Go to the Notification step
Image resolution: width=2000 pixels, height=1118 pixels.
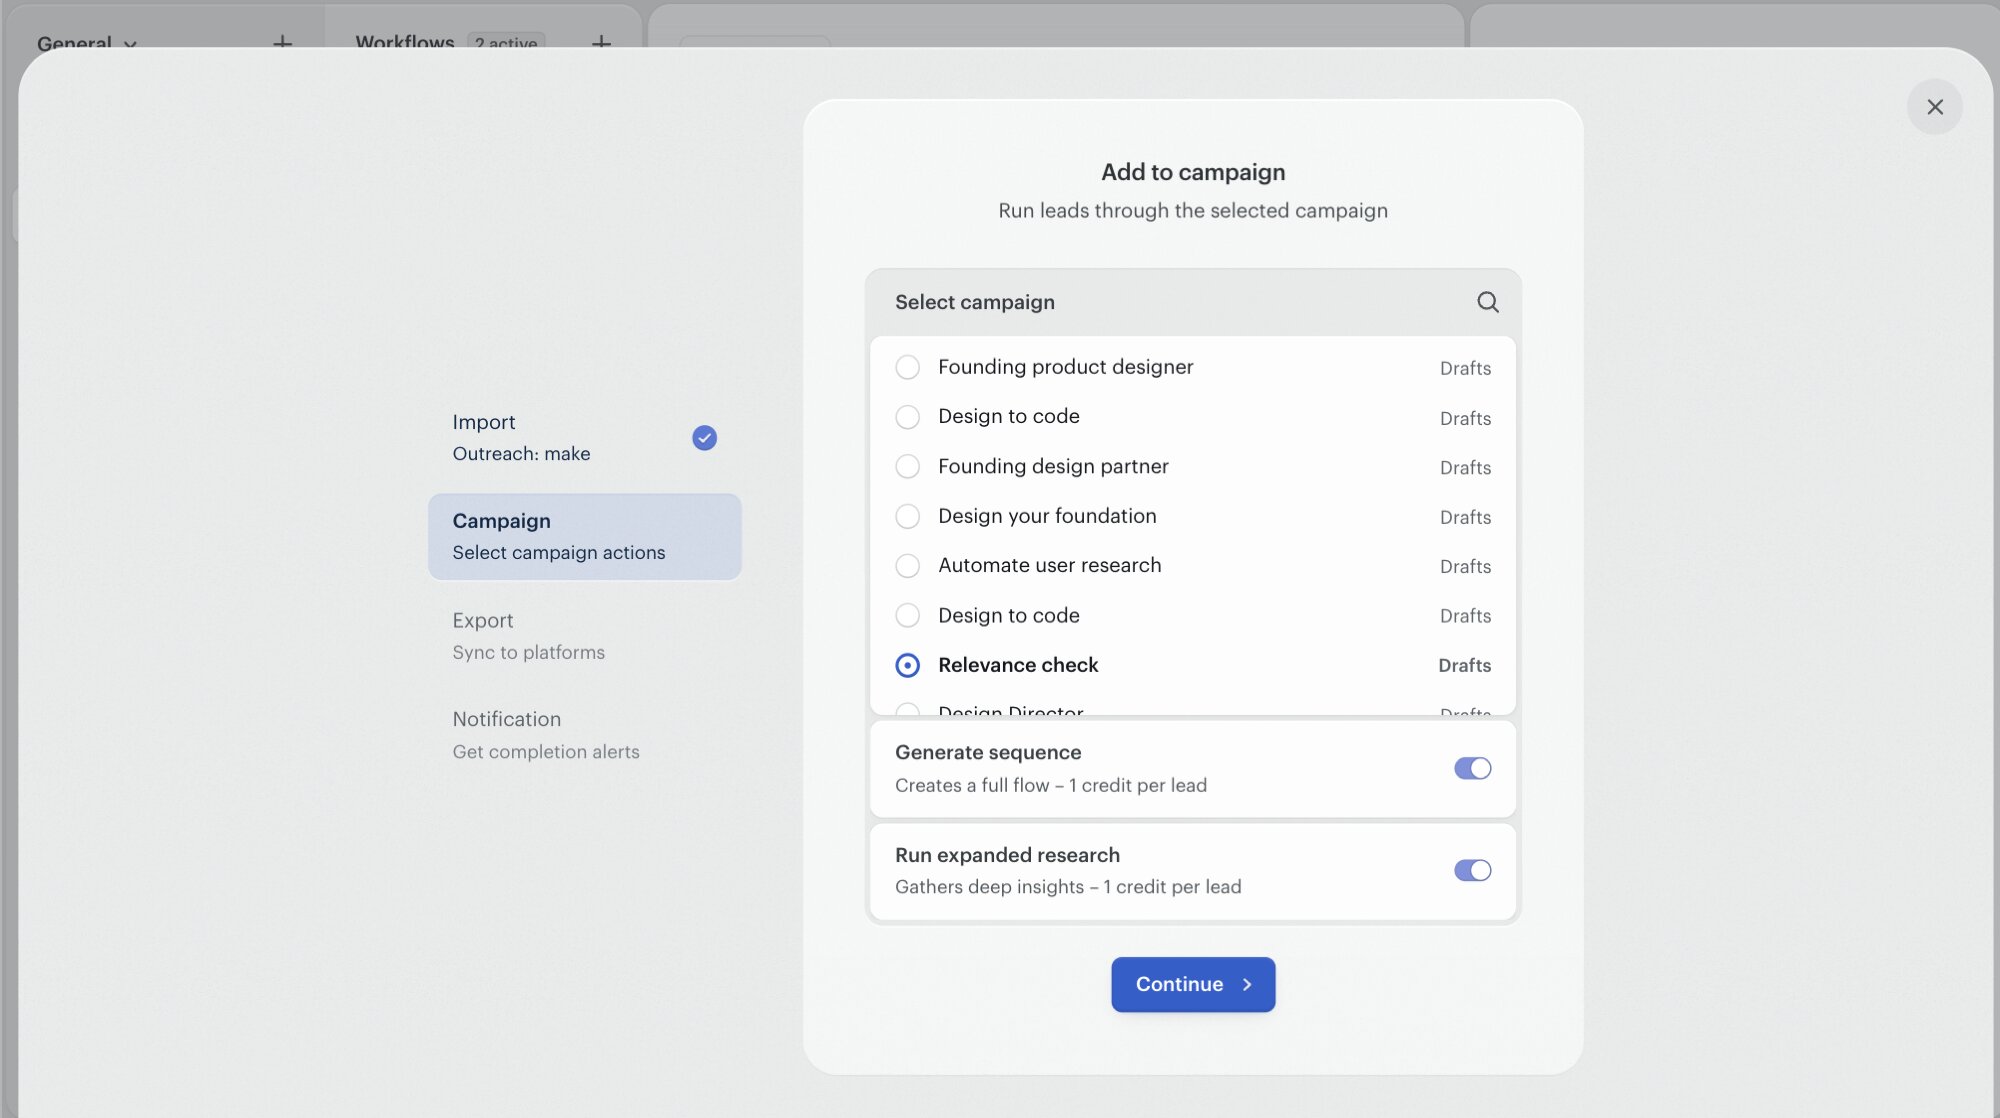pyautogui.click(x=584, y=735)
